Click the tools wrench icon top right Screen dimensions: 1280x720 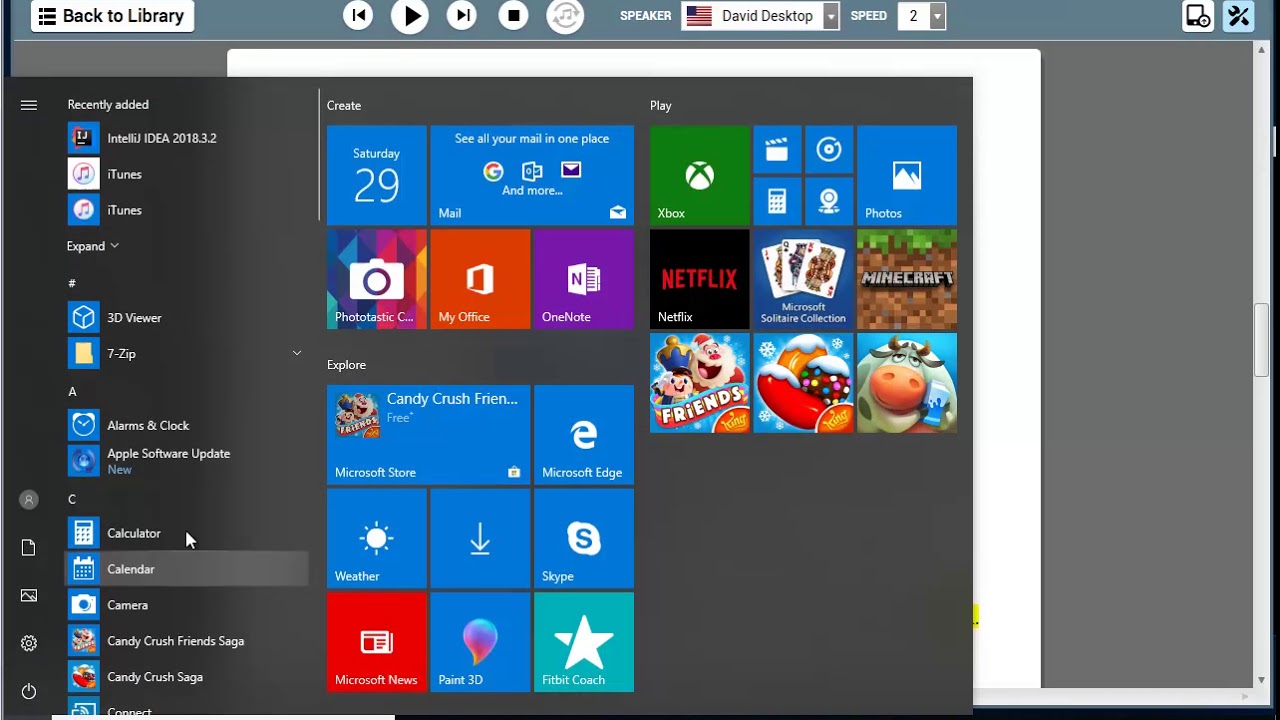[x=1239, y=16]
